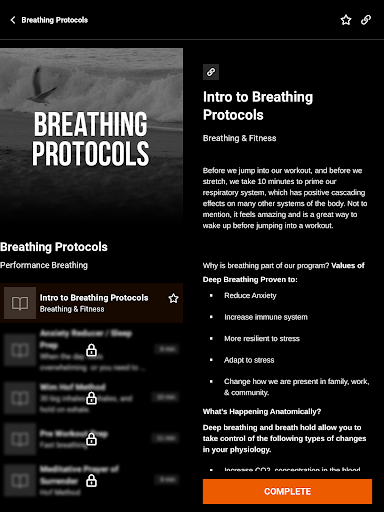Select the blurred Anxiety Reducer / Sleep Prep row
Image resolution: width=384 pixels, height=512 pixels.
tap(91, 350)
